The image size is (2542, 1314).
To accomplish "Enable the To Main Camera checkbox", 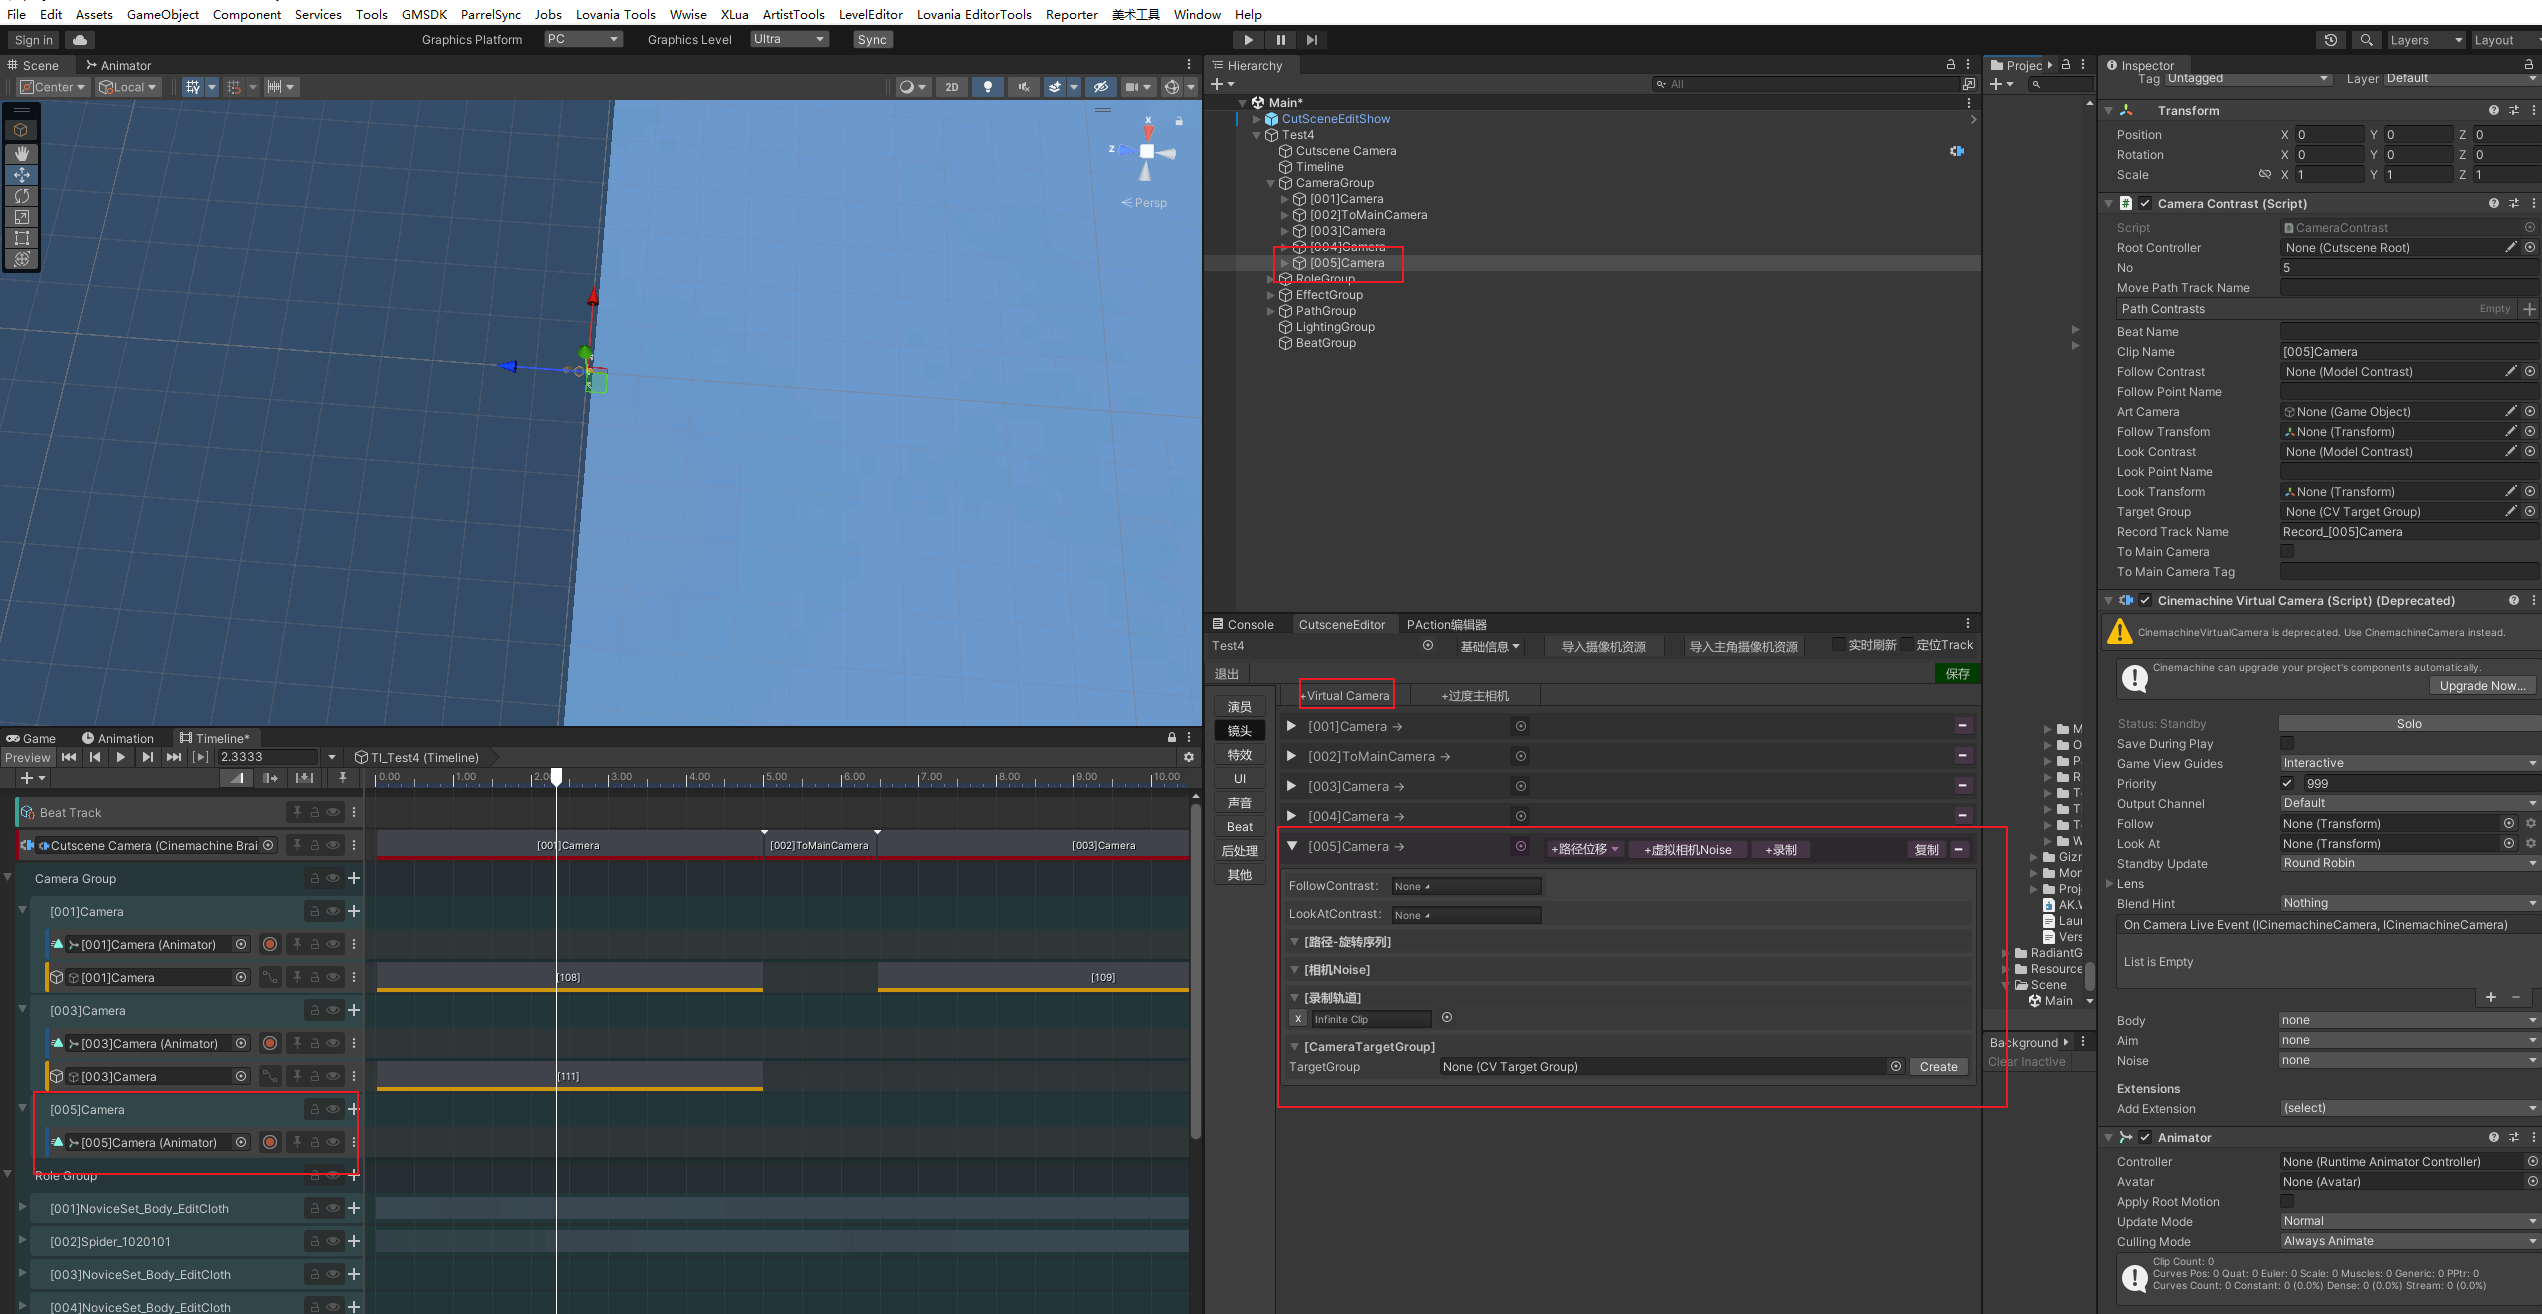I will point(2287,552).
